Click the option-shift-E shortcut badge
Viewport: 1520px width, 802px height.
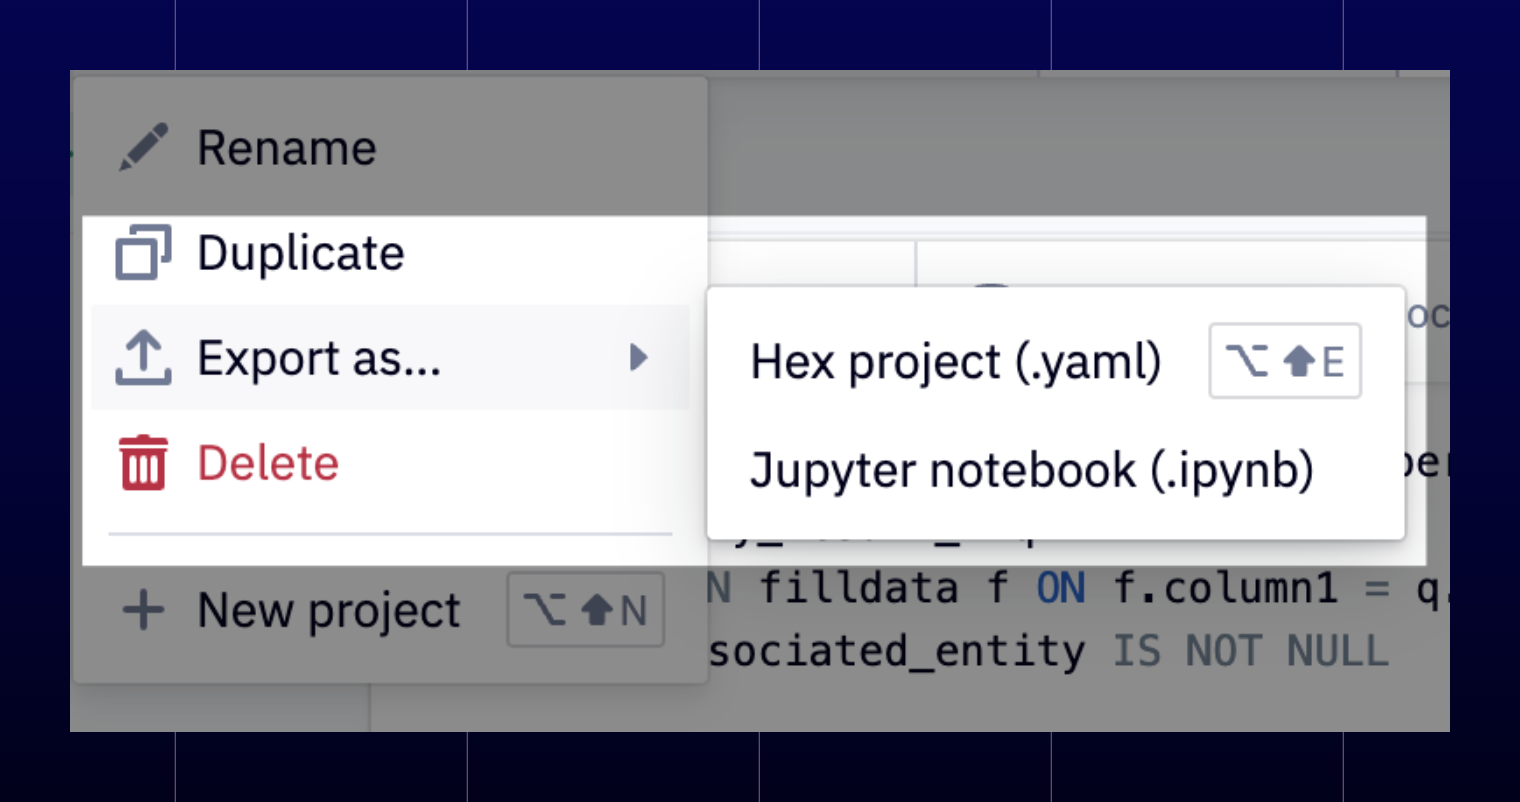pyautogui.click(x=1285, y=361)
